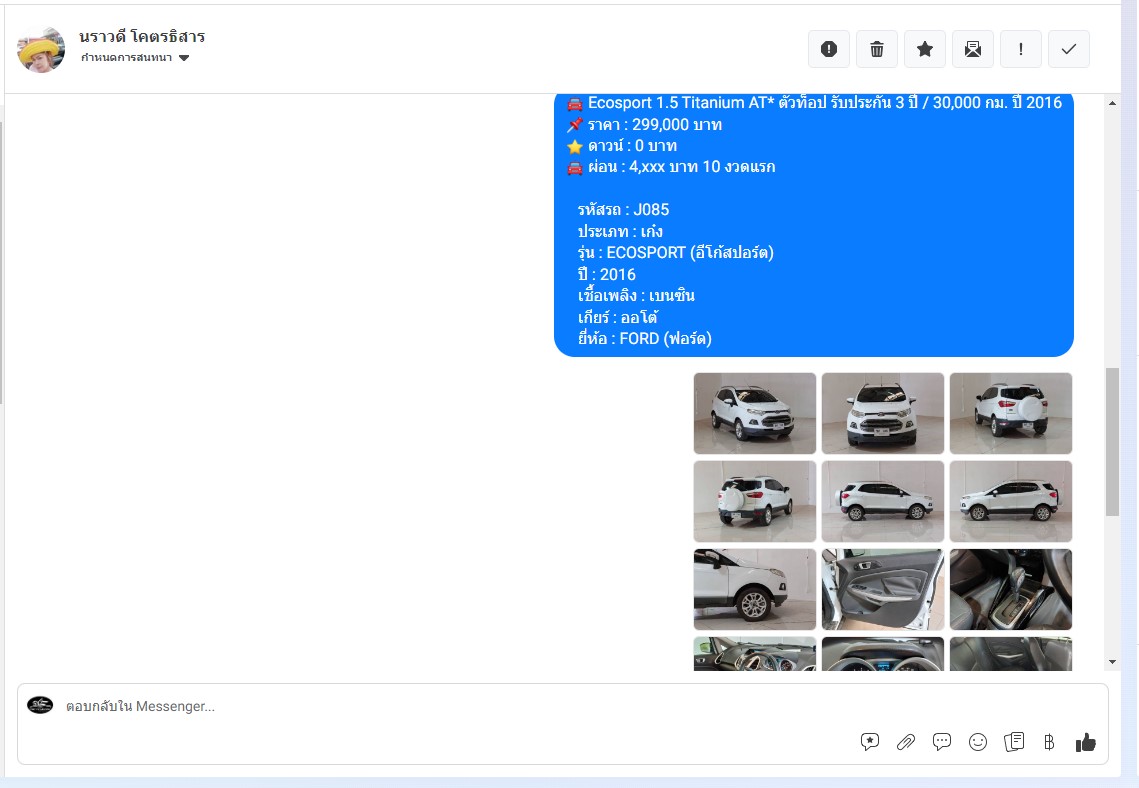This screenshot has height=788, width=1139.
Task: Open side profile photo facing right
Action: 883,501
